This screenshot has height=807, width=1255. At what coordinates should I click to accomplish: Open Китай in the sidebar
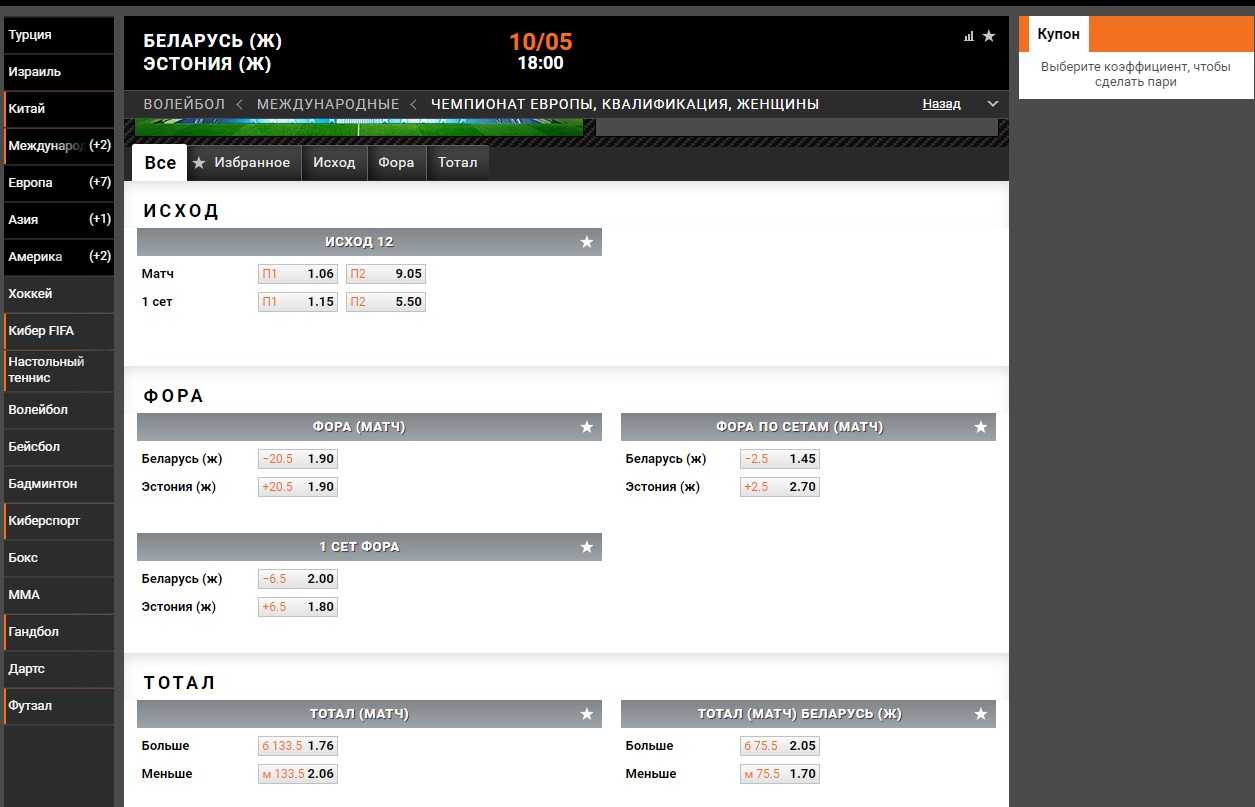[x=59, y=109]
